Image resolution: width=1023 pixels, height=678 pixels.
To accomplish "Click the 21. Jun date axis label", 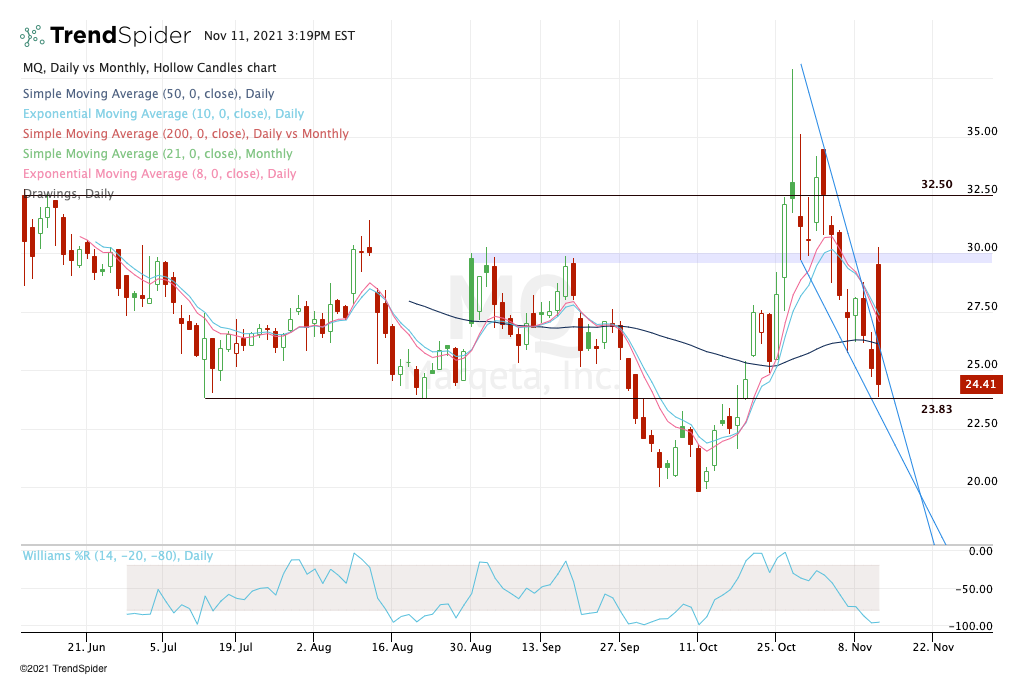I will [88, 648].
